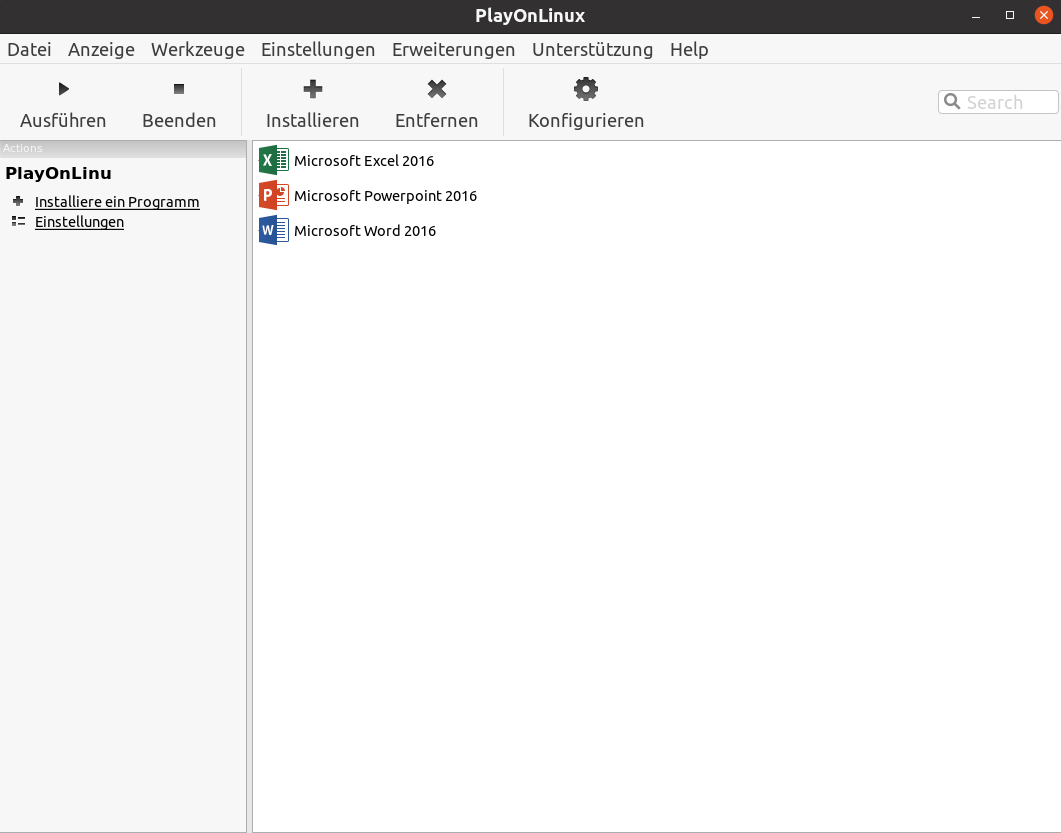Select the Microsoft Word 2016 icon
The image size is (1061, 833).
(273, 231)
